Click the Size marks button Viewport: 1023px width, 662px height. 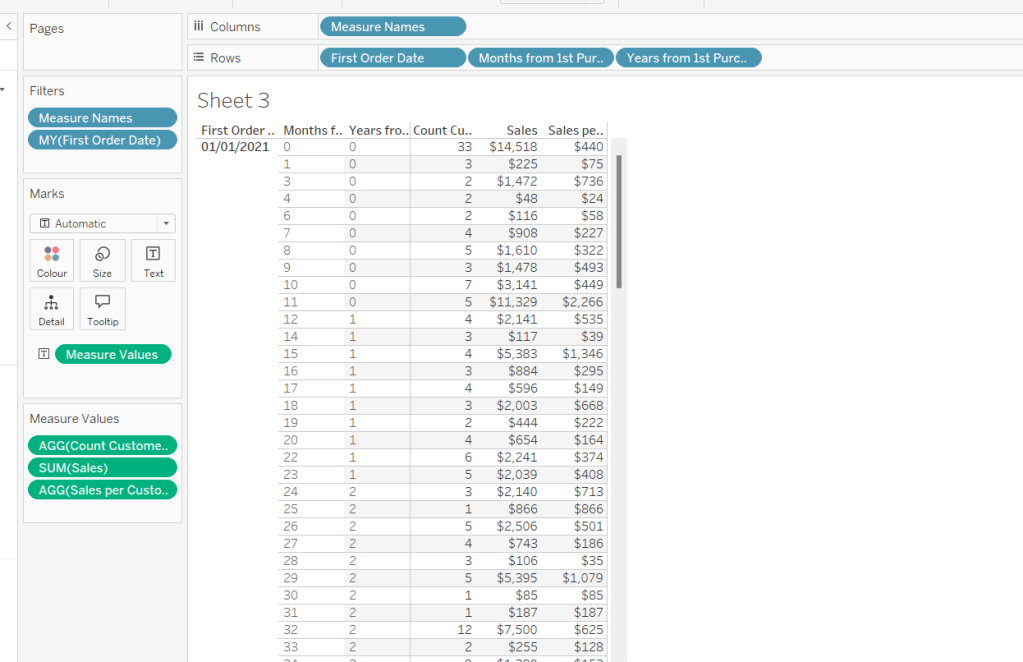[x=102, y=260]
